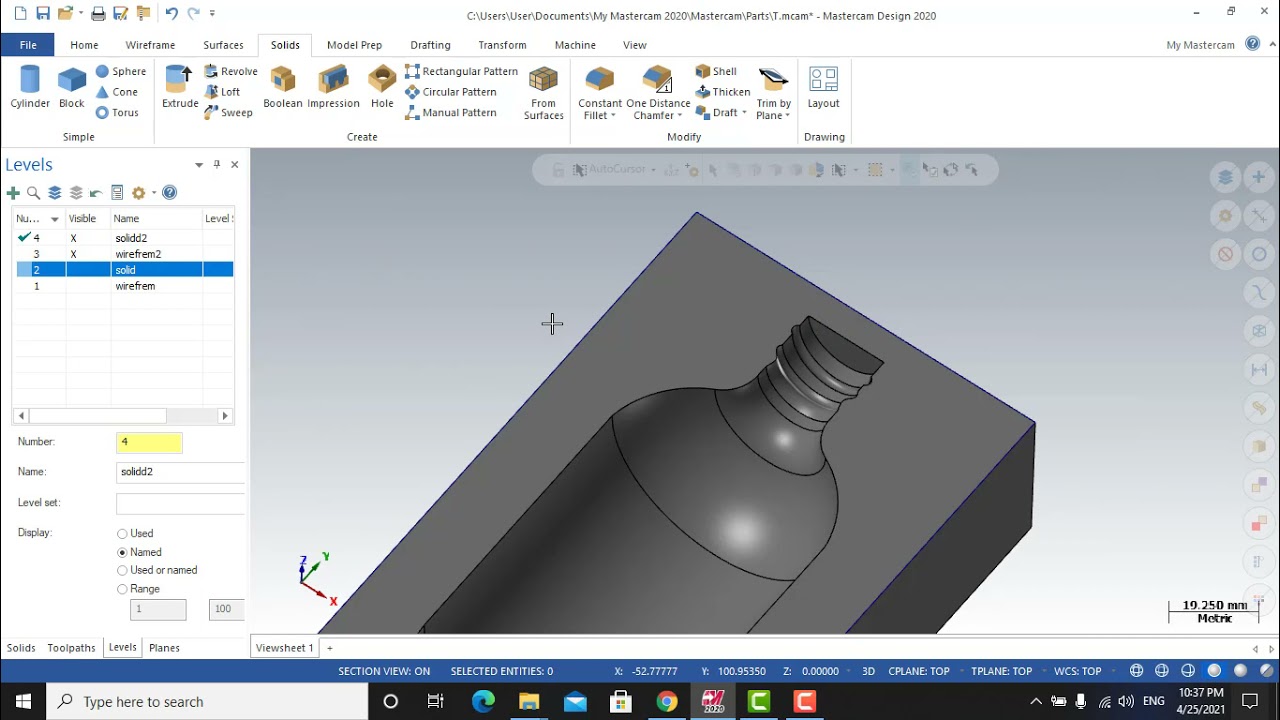Click the Extrude solid tool
Viewport: 1280px width, 720px height.
pyautogui.click(x=180, y=87)
